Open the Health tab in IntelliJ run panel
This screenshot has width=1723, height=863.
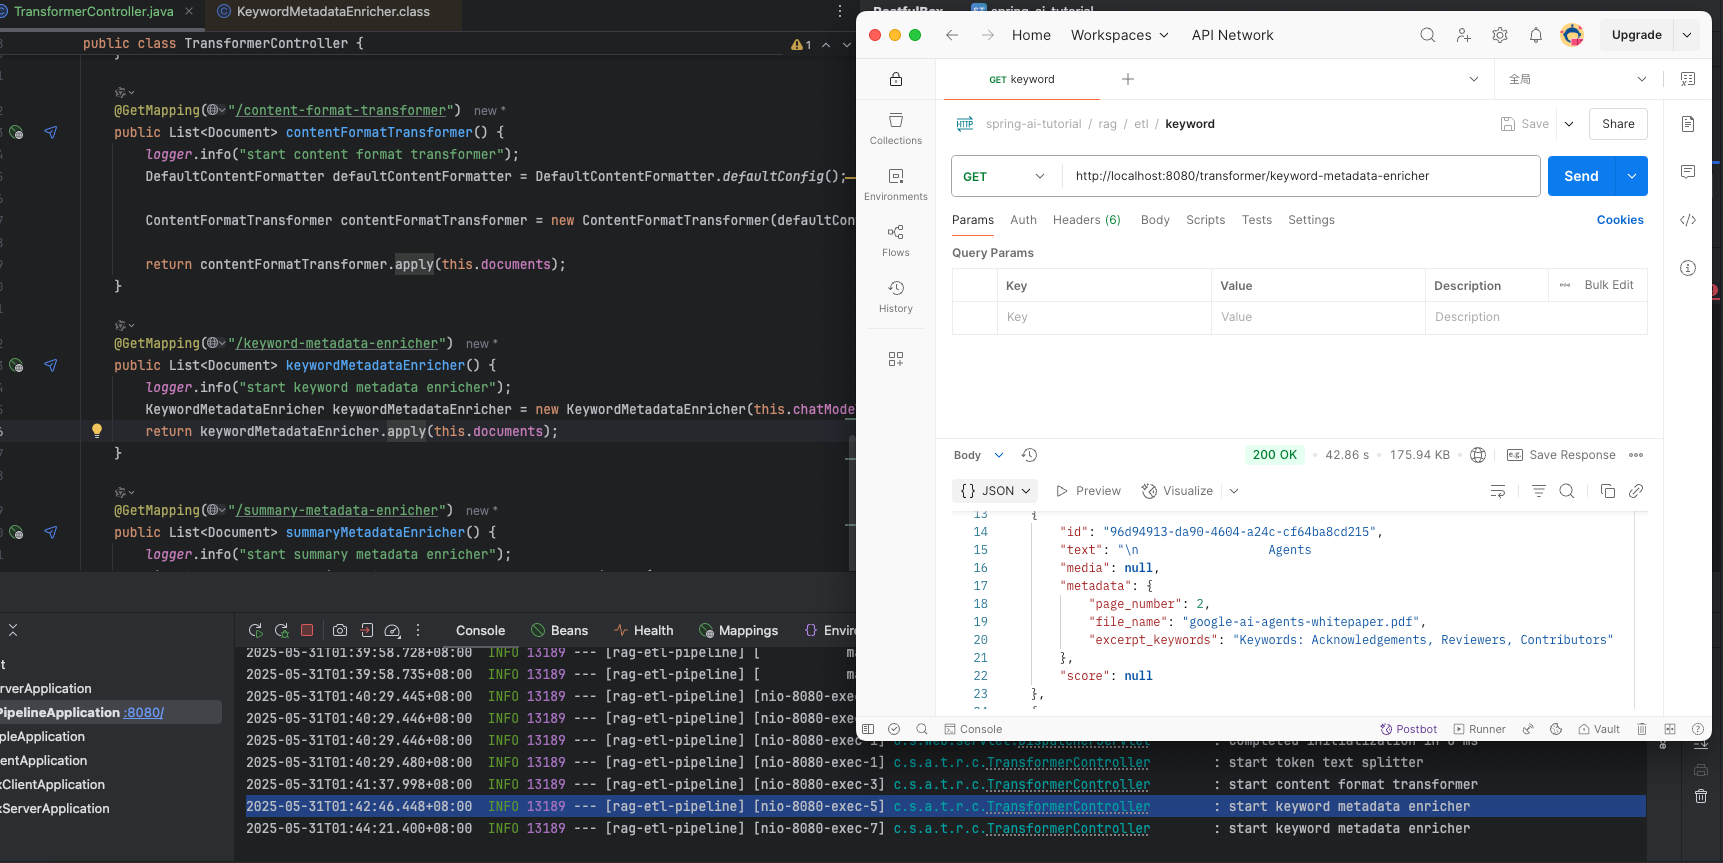click(643, 630)
